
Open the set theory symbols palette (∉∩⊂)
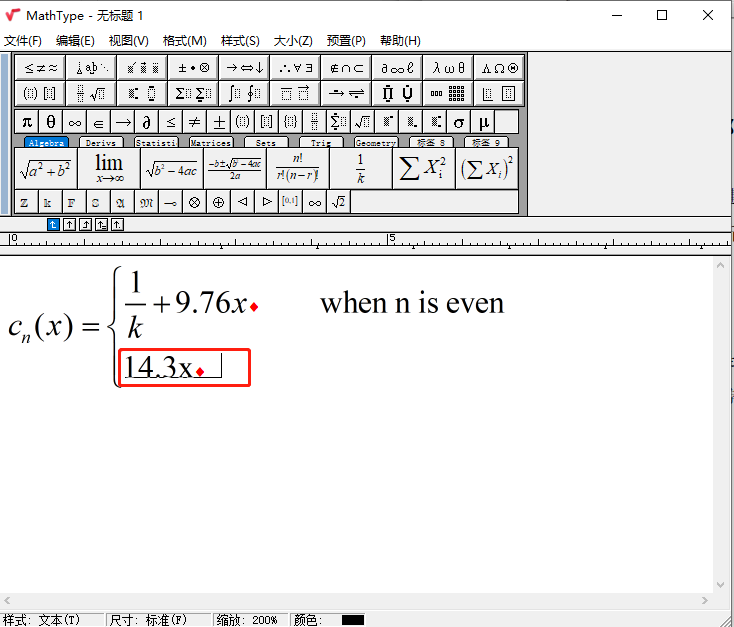pos(346,68)
